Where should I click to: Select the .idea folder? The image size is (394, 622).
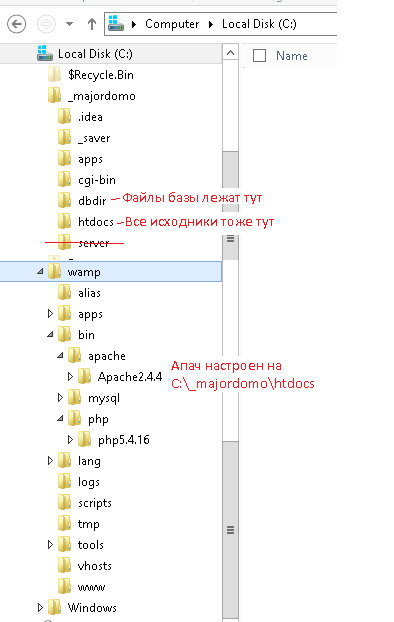click(90, 117)
